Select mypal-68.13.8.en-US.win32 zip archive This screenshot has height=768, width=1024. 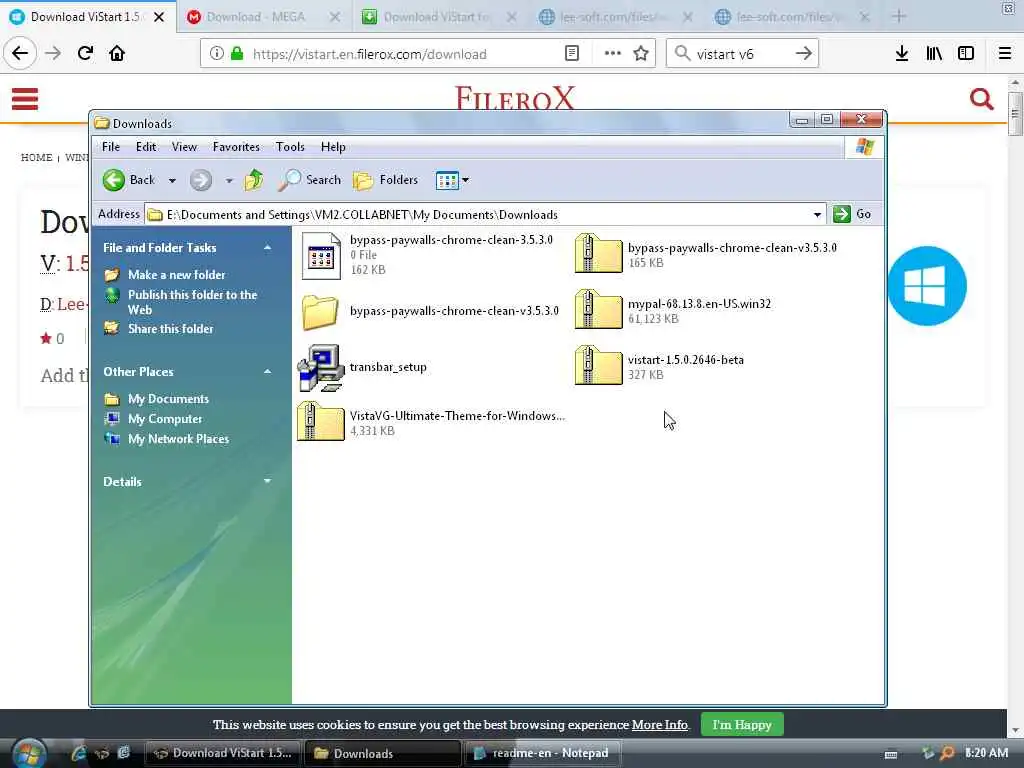[598, 310]
